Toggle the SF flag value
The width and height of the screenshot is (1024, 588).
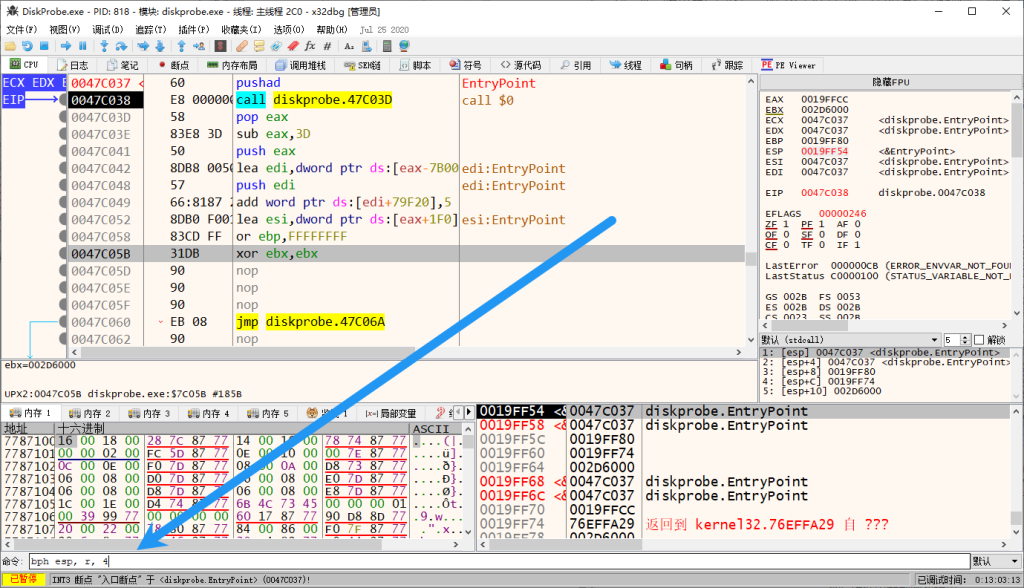click(x=822, y=235)
